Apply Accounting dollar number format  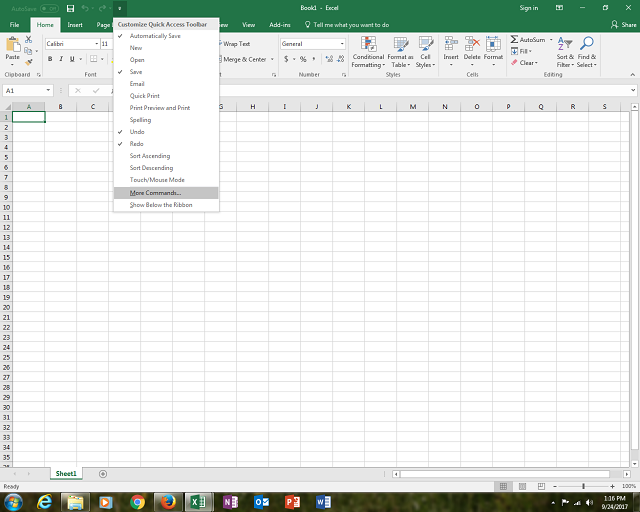(286, 59)
